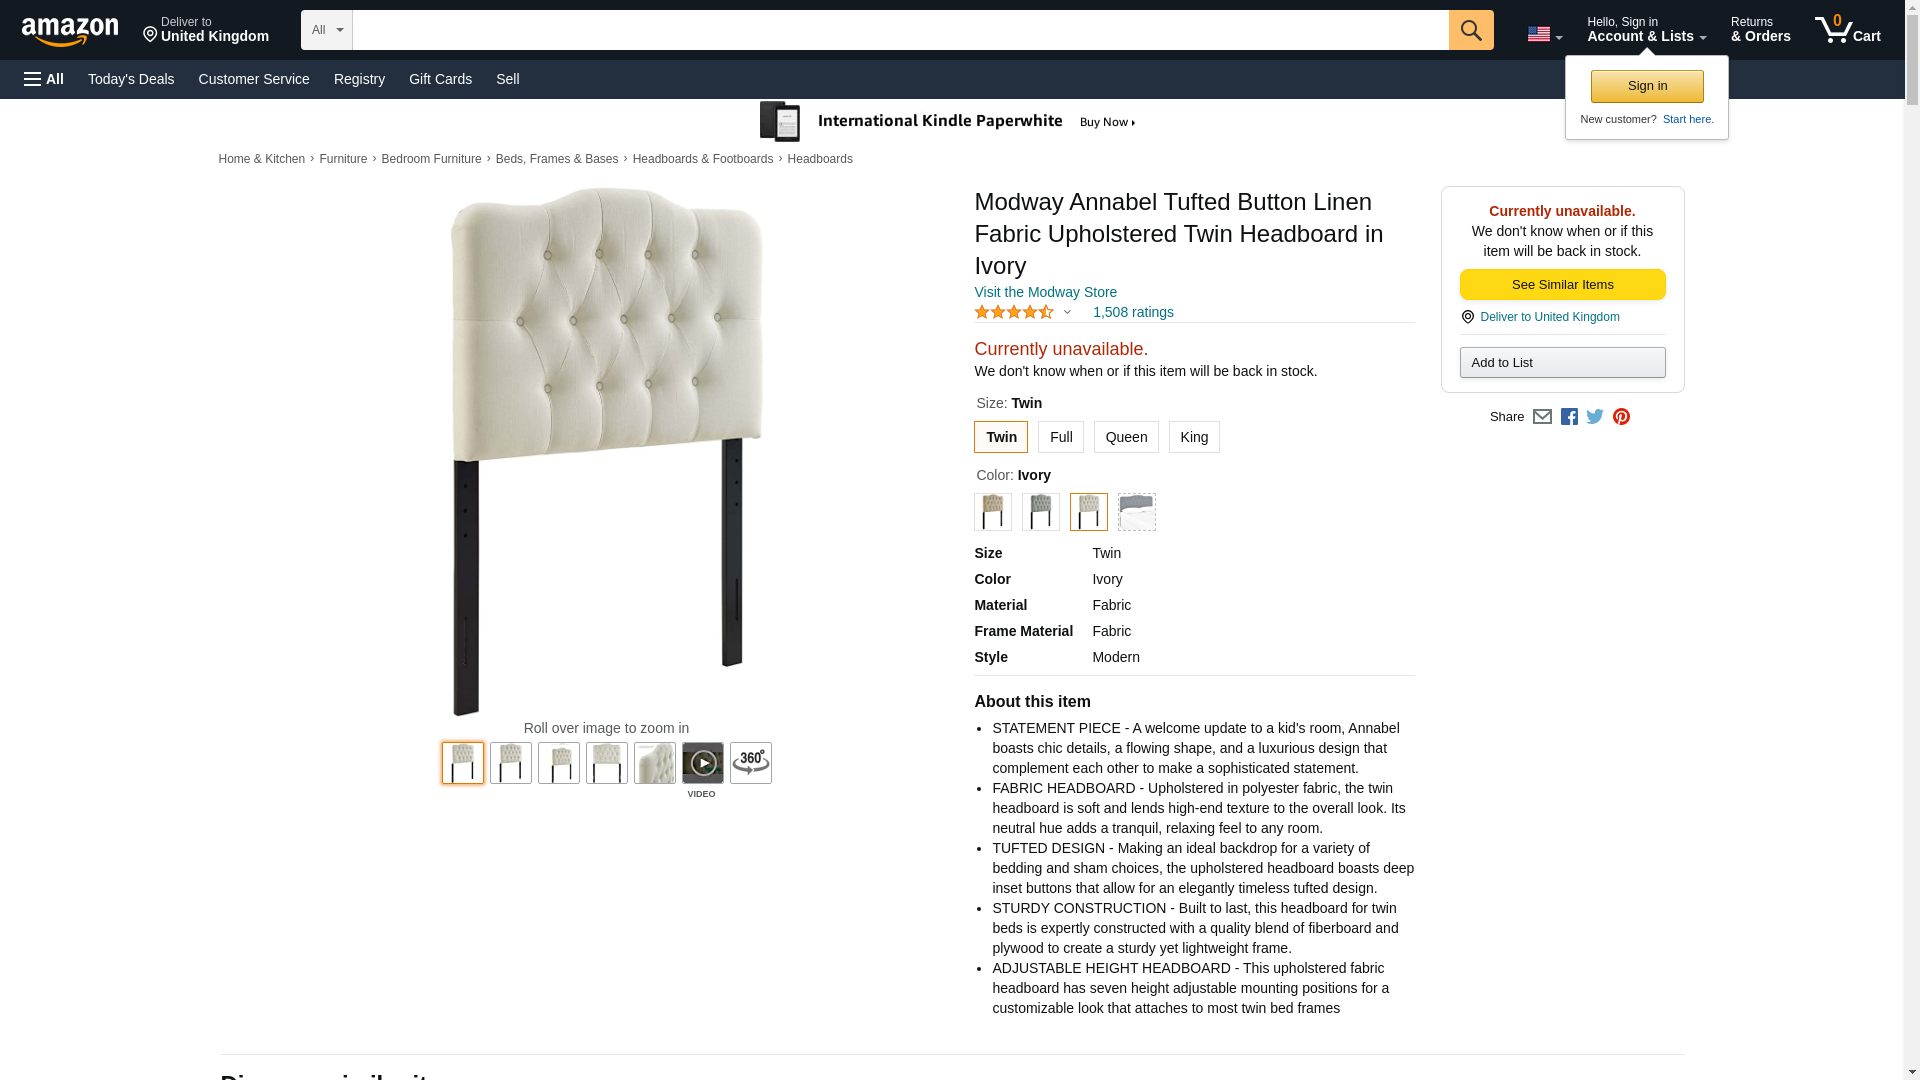This screenshot has height=1080, width=1920.
Task: Click the See Similar Items button
Action: pyautogui.click(x=1562, y=285)
